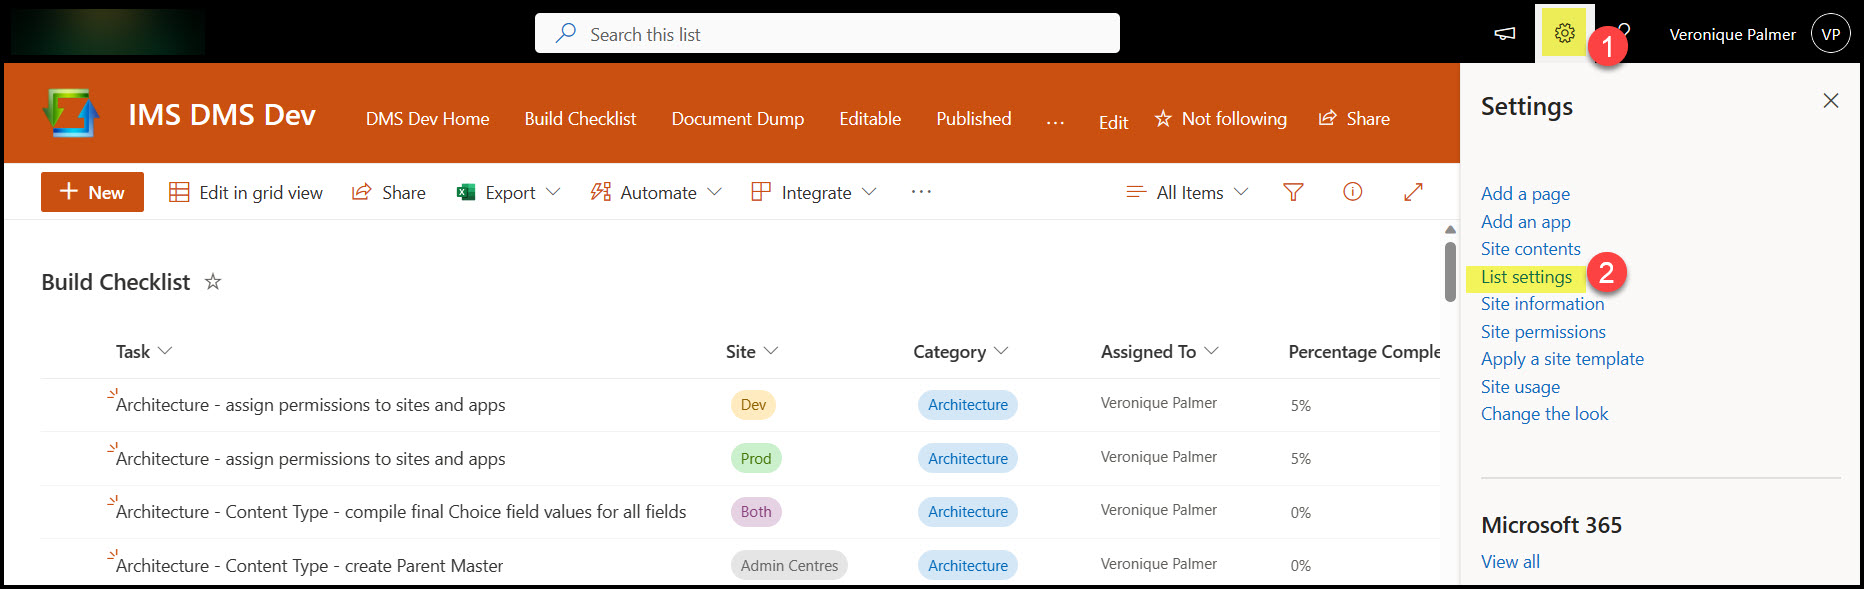Viewport: 1864px width, 589px height.
Task: Open the Settings gear icon
Action: (1565, 33)
